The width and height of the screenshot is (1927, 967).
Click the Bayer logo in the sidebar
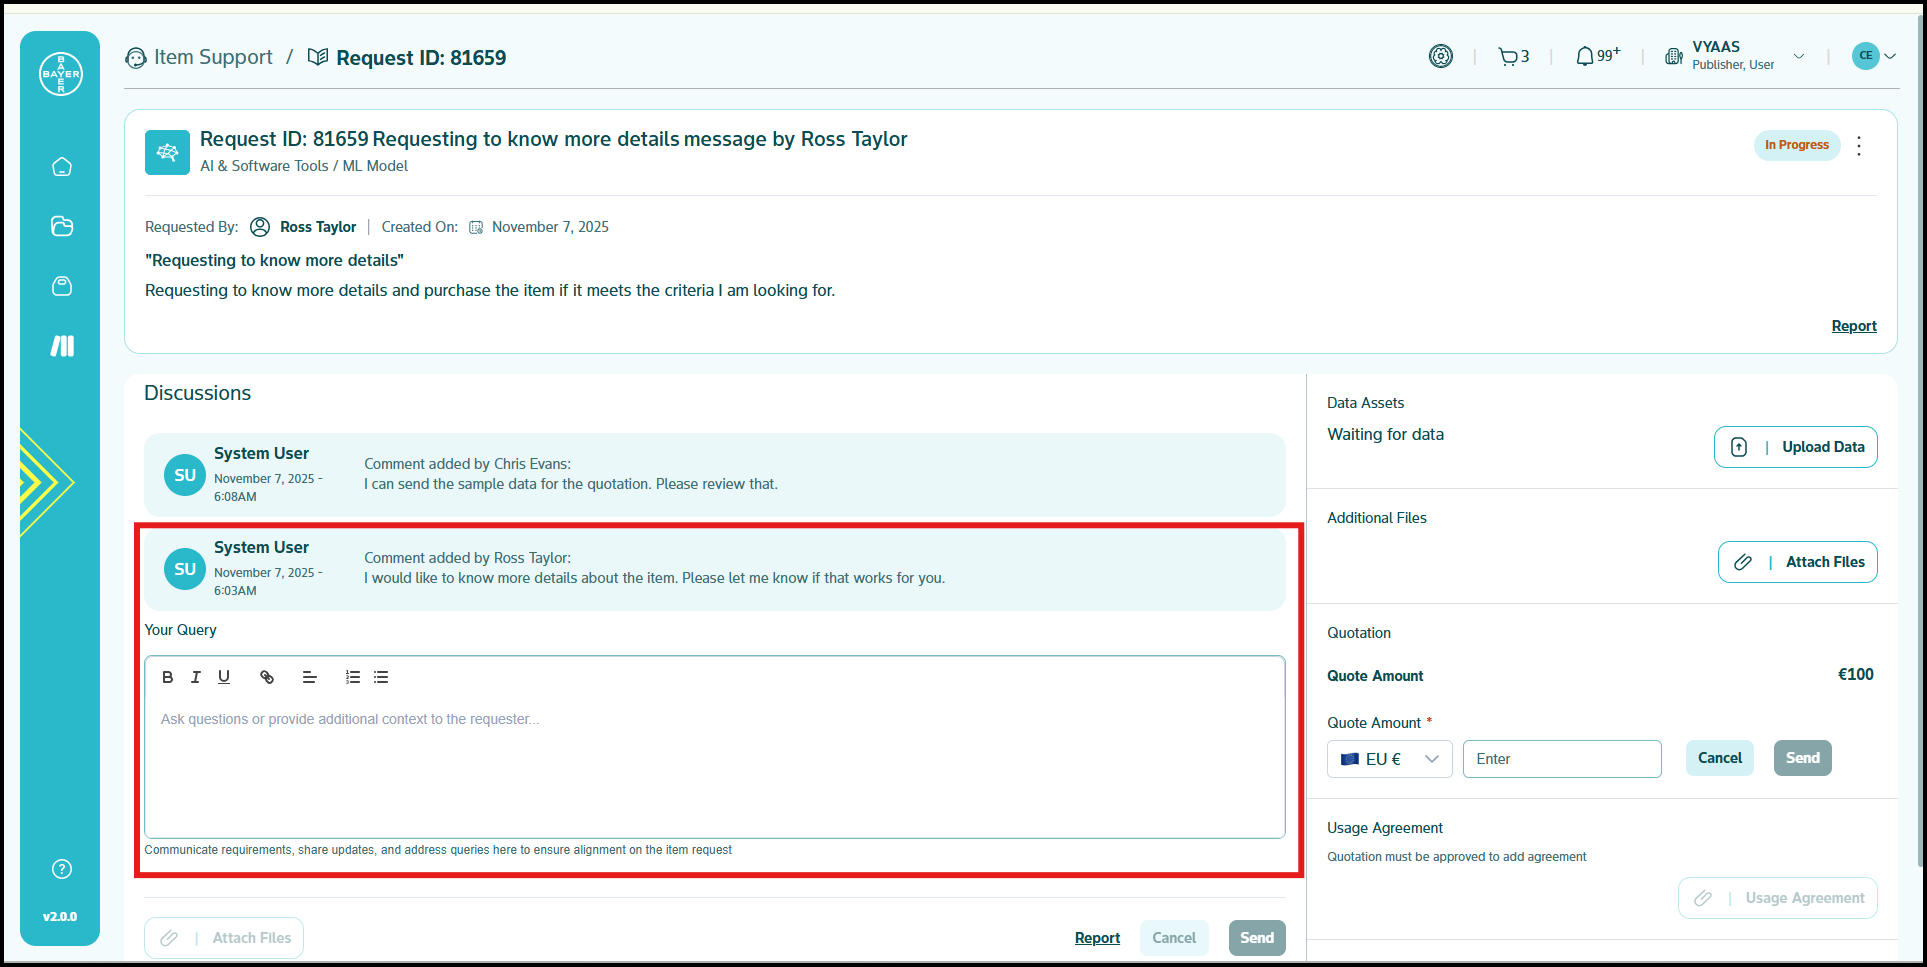coord(61,74)
